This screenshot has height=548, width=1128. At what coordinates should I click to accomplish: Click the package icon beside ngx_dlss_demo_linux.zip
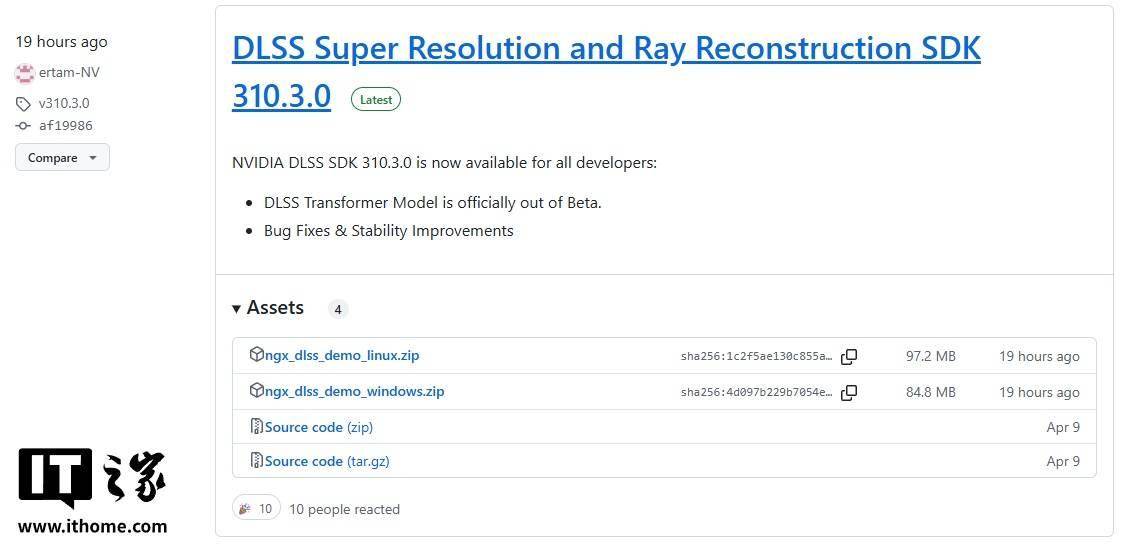tap(256, 355)
